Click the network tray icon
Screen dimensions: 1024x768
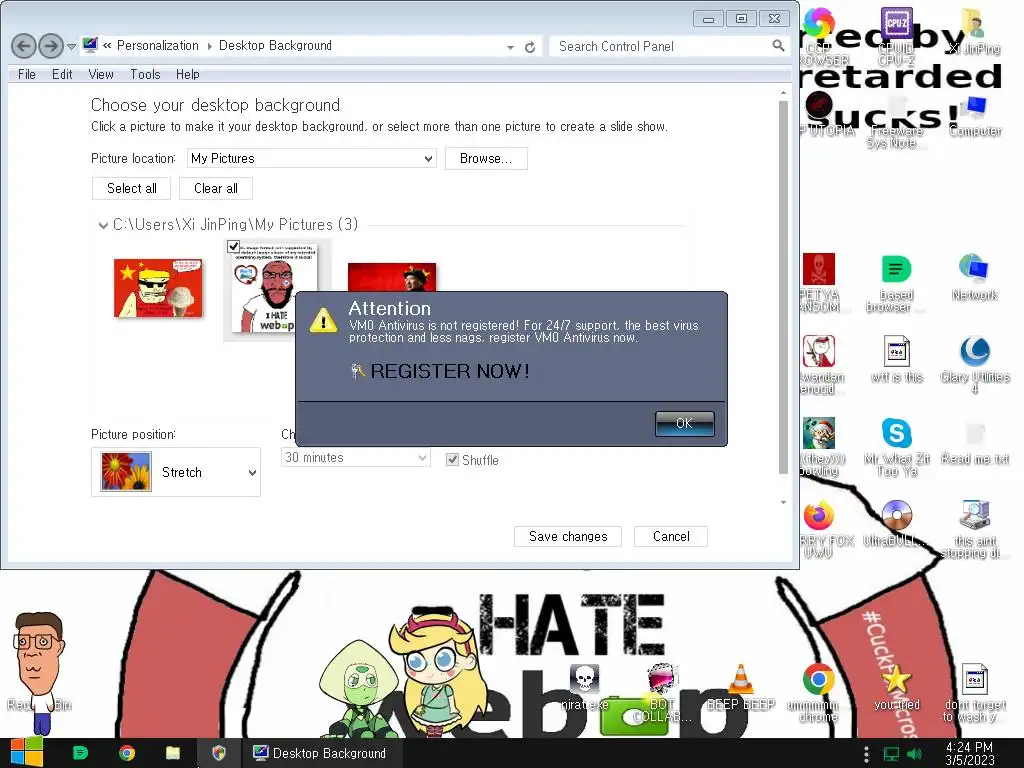pos(891,754)
